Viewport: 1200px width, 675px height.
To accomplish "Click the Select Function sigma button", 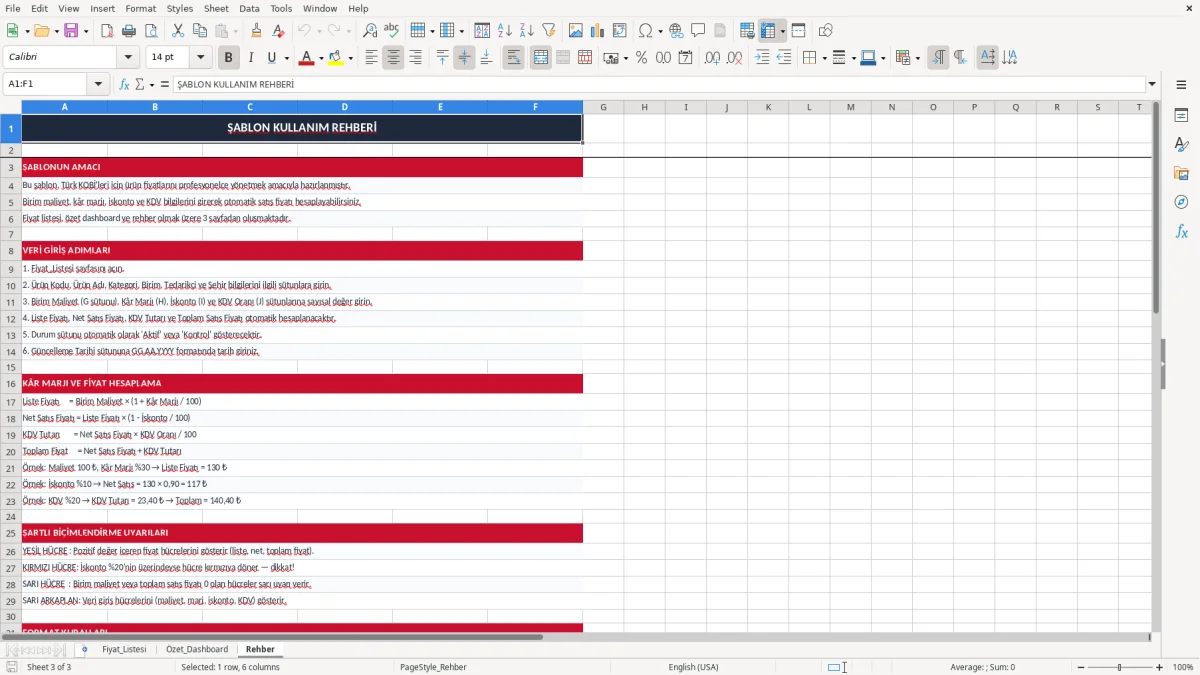I will (140, 84).
